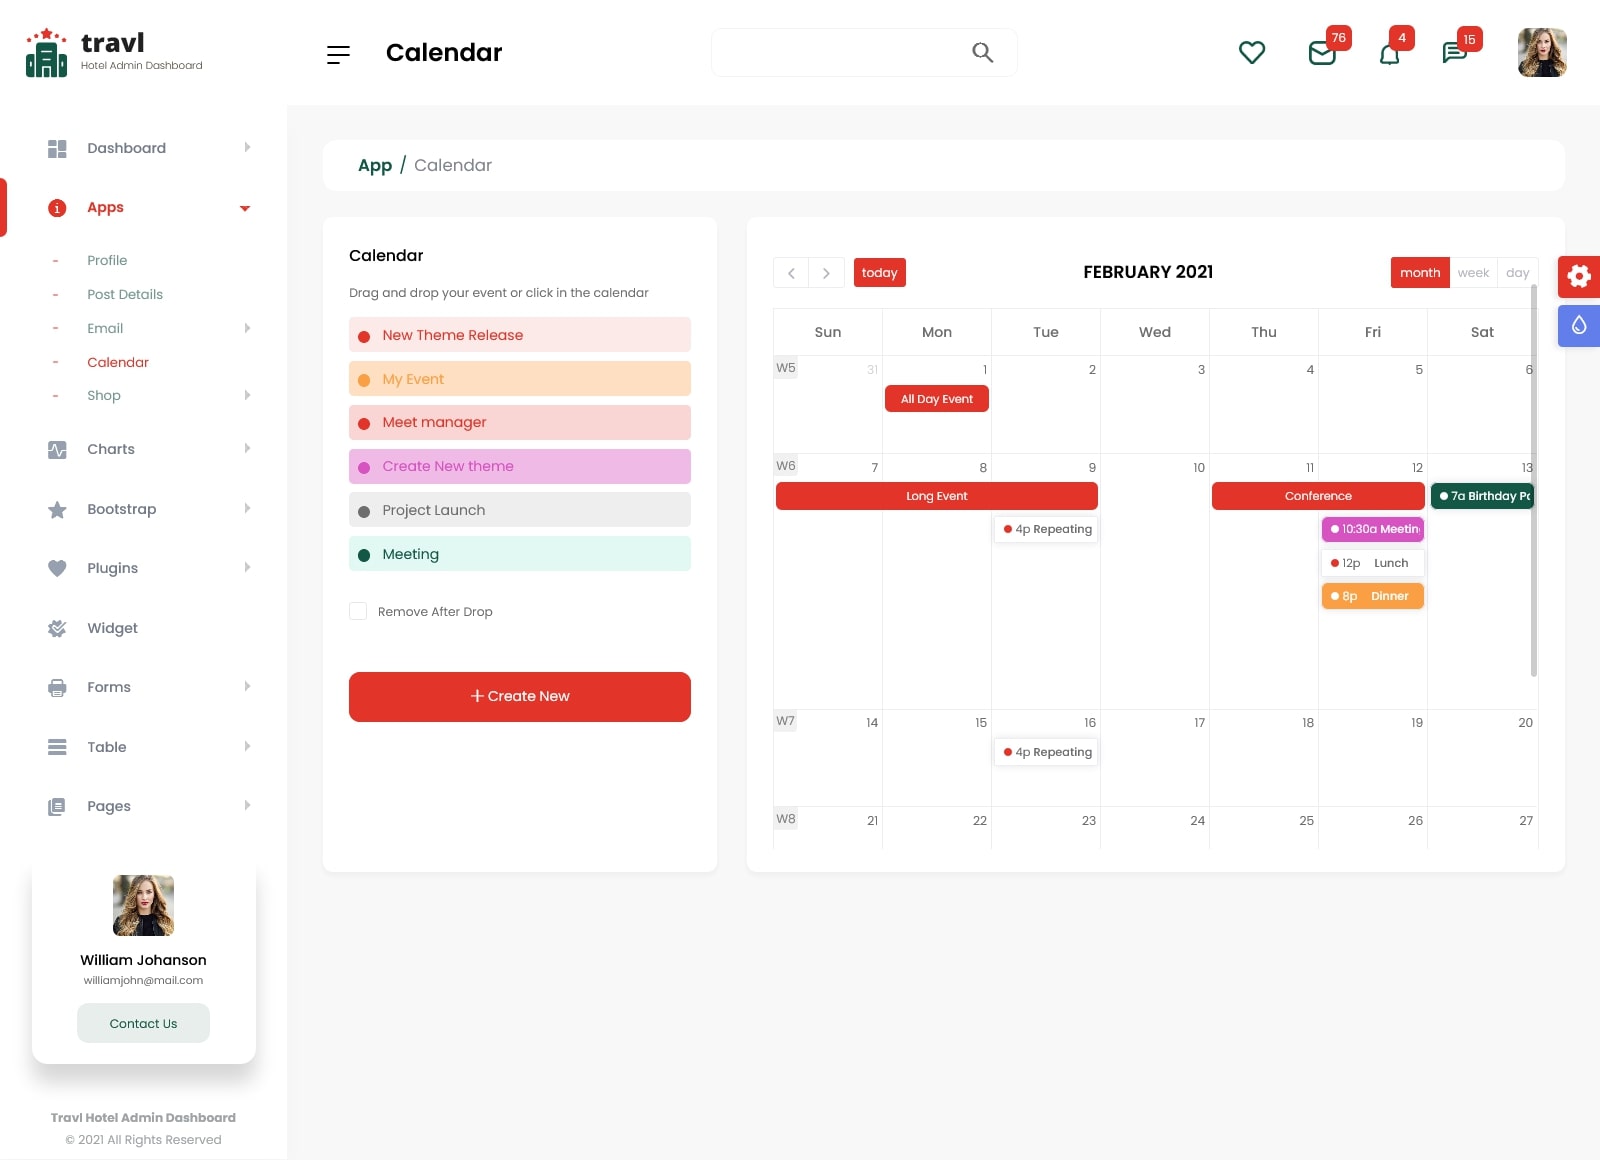
Task: Open favorites via heart icon
Action: pyautogui.click(x=1251, y=52)
